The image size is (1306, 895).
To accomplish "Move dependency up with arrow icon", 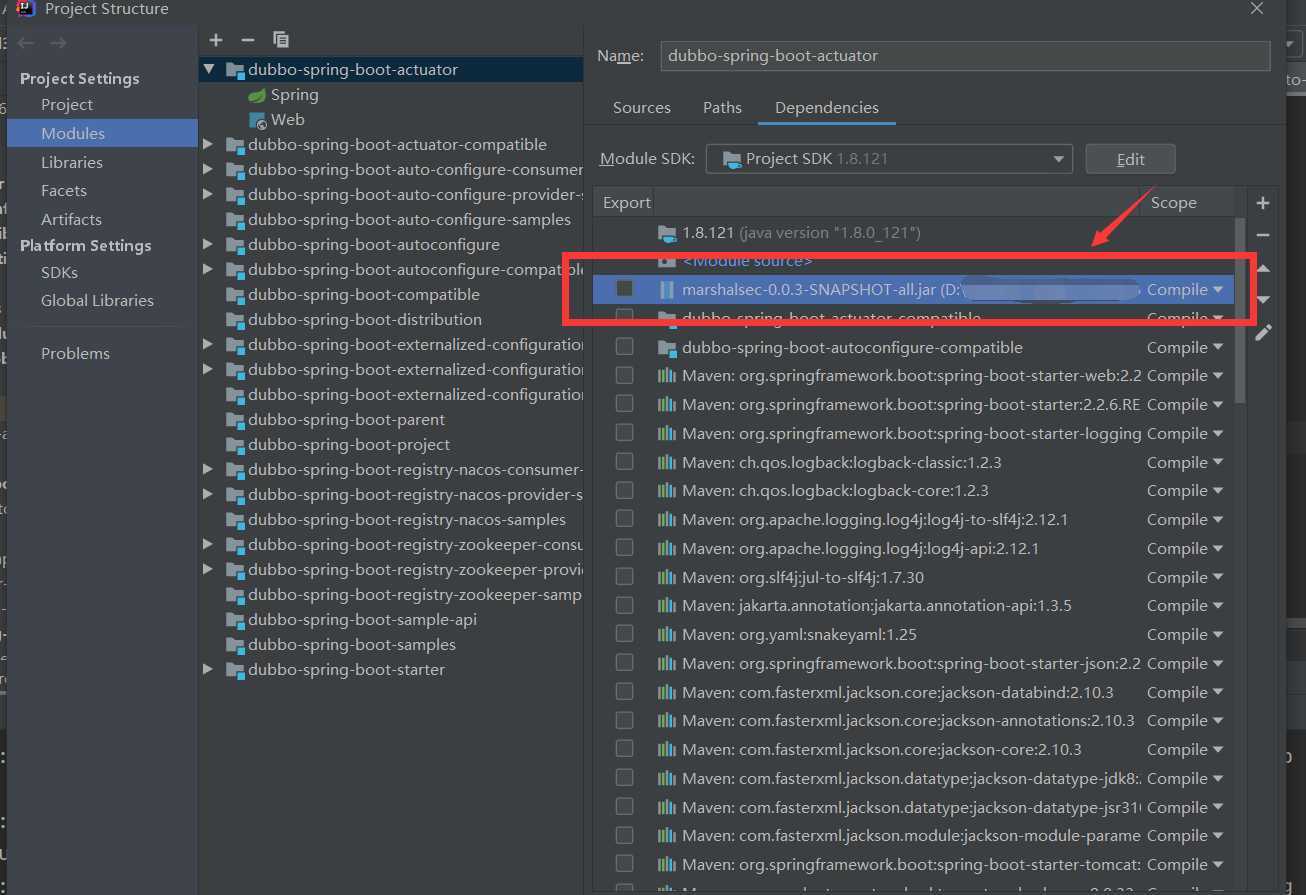I will point(1263,268).
